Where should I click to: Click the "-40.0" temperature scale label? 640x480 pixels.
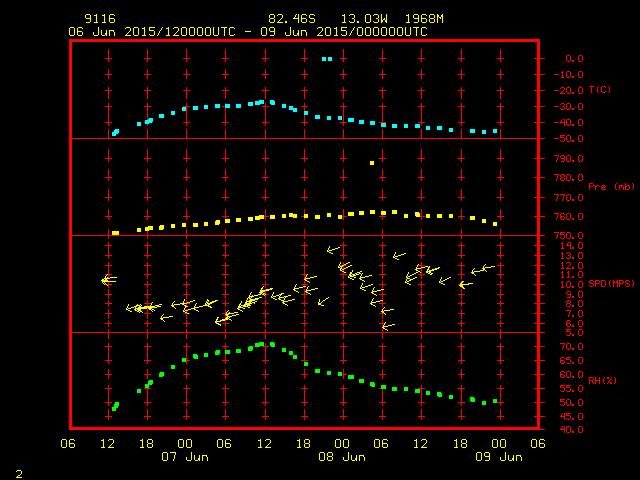(x=569, y=122)
